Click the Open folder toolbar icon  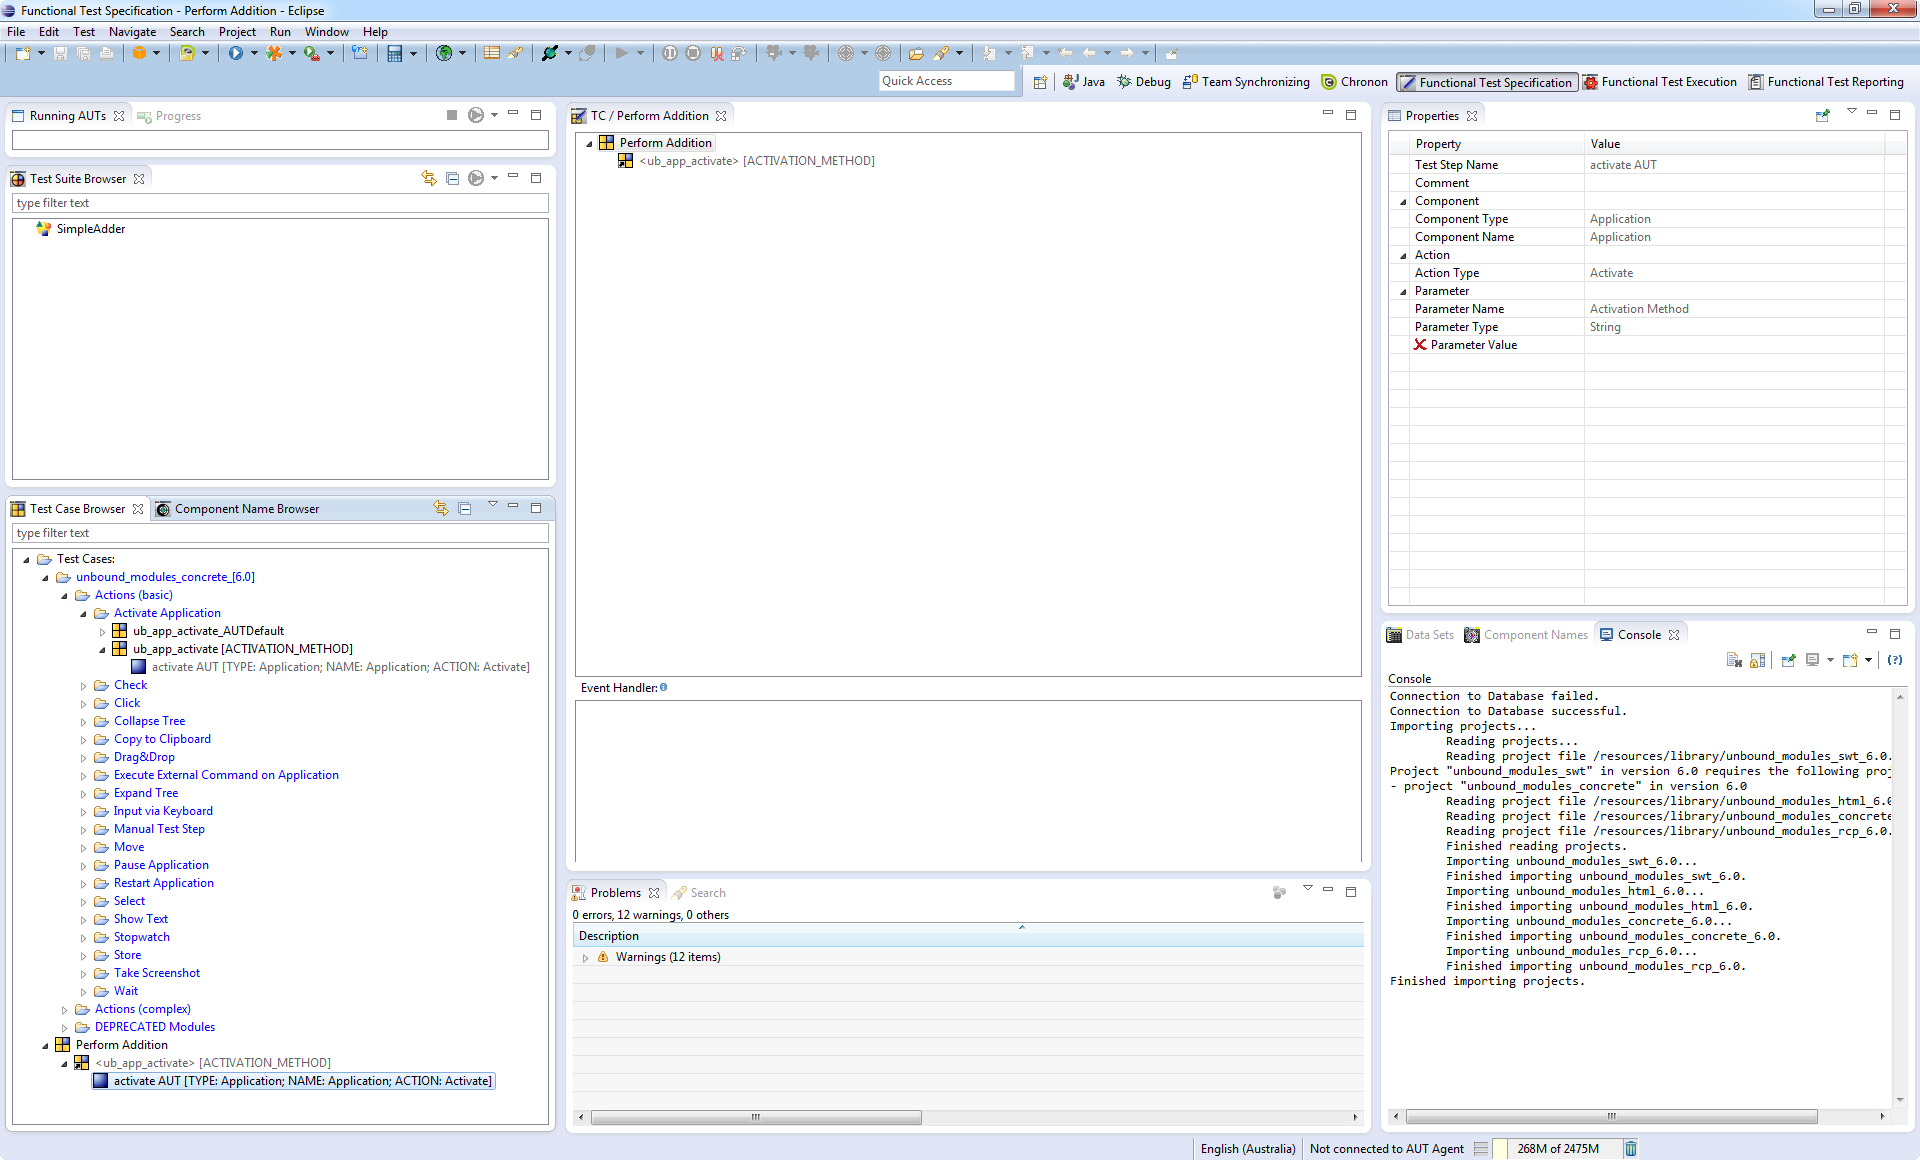[916, 53]
